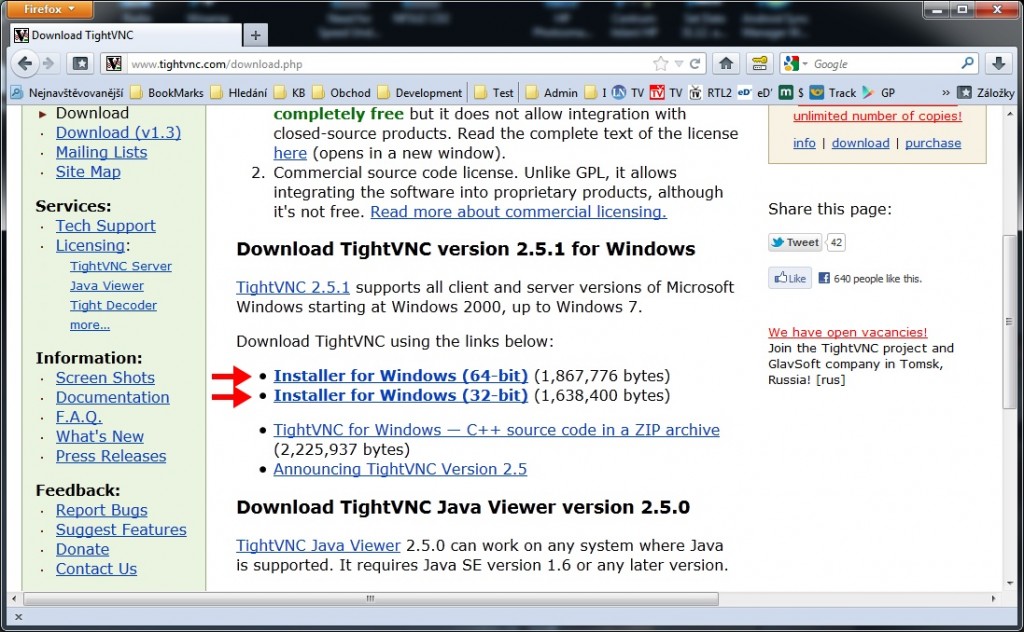The height and width of the screenshot is (632, 1024).
Task: Open the Test bookmarks folder
Action: click(x=494, y=93)
